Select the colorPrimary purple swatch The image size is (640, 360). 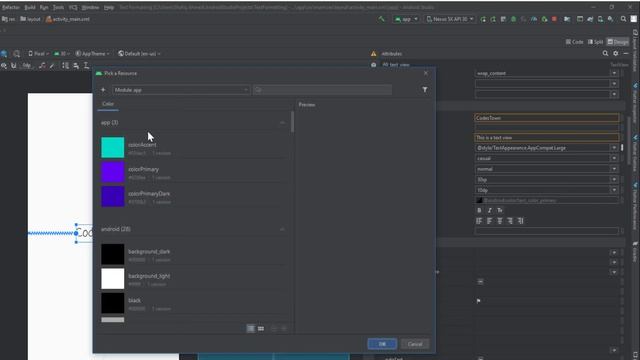(113, 172)
